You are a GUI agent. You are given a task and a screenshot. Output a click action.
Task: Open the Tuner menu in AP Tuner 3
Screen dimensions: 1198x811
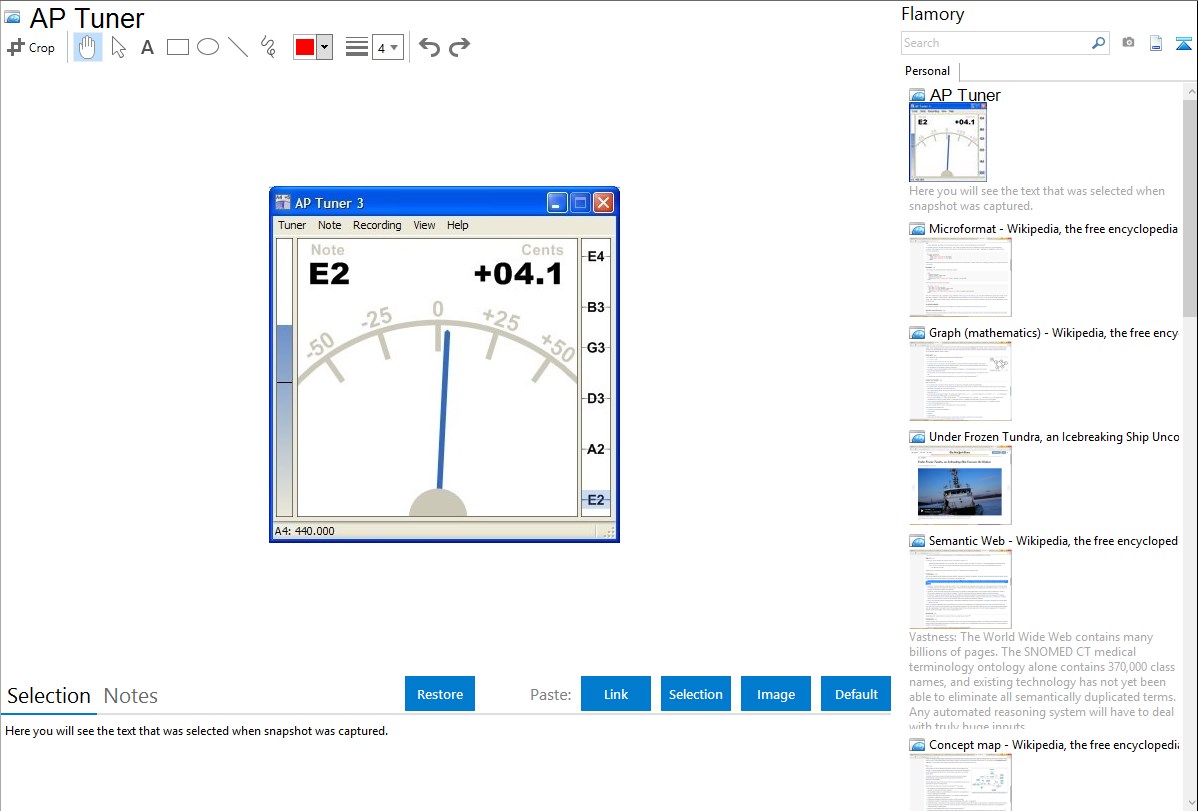(292, 225)
